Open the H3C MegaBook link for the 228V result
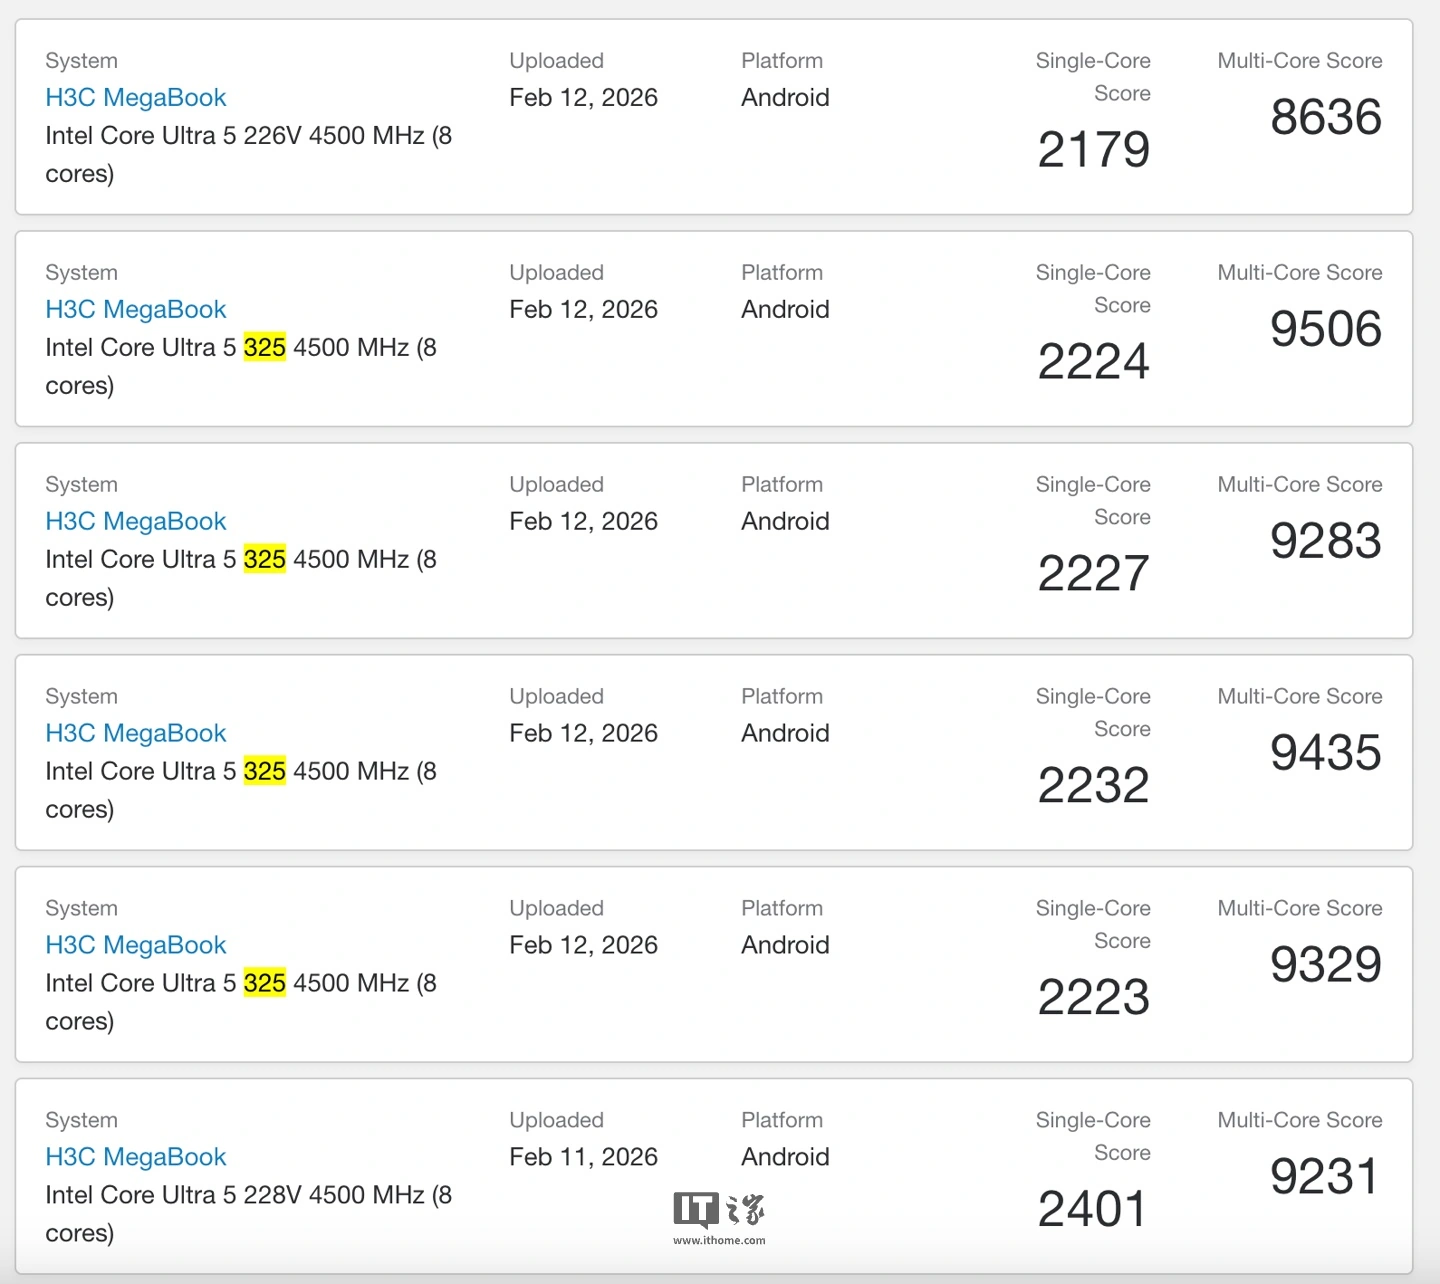 pos(136,1158)
